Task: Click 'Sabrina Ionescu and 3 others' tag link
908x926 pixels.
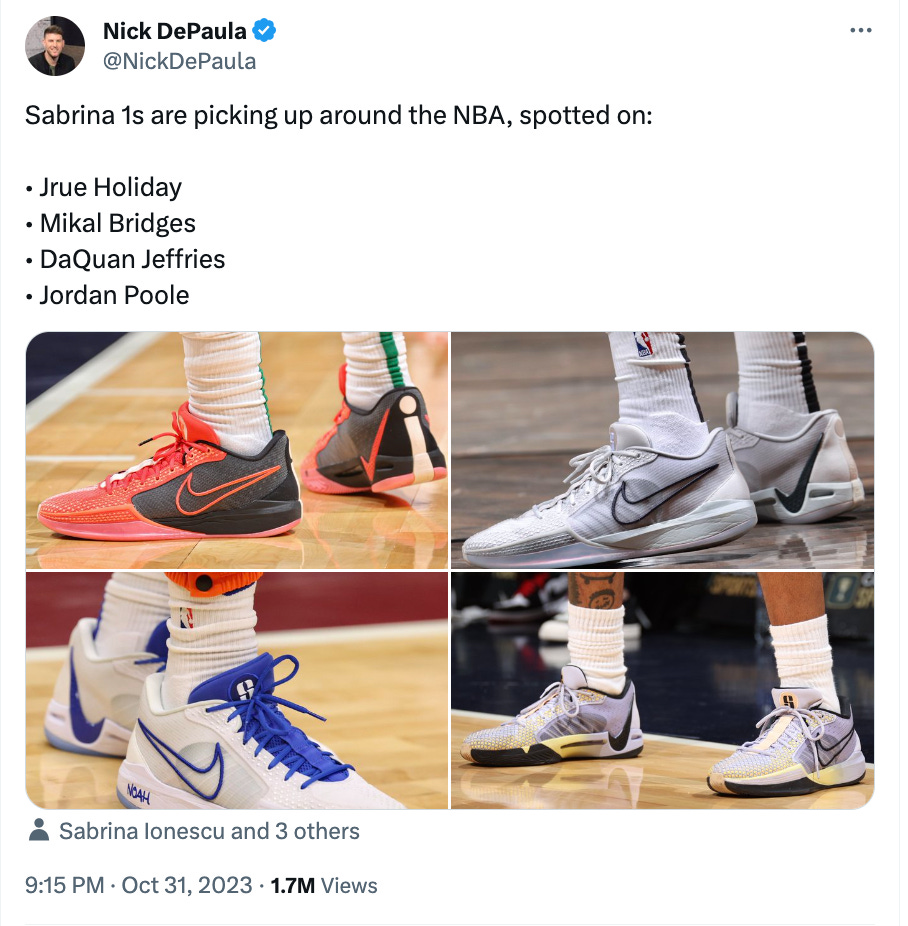Action: (x=209, y=831)
